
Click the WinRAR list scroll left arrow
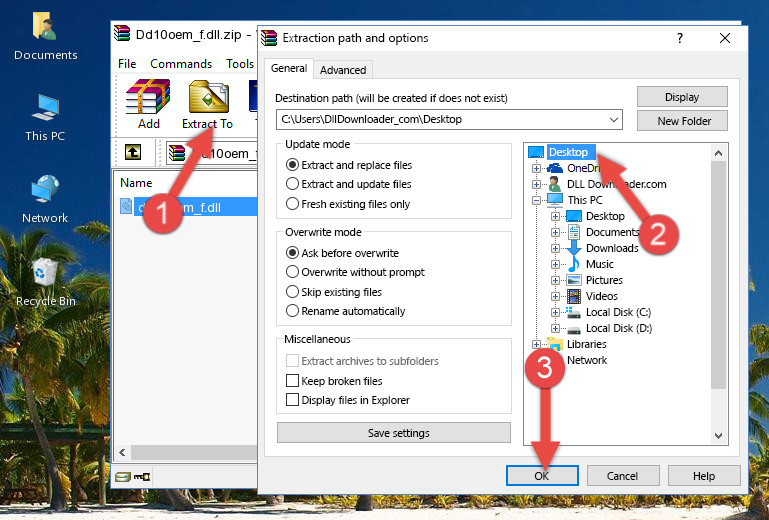123,452
